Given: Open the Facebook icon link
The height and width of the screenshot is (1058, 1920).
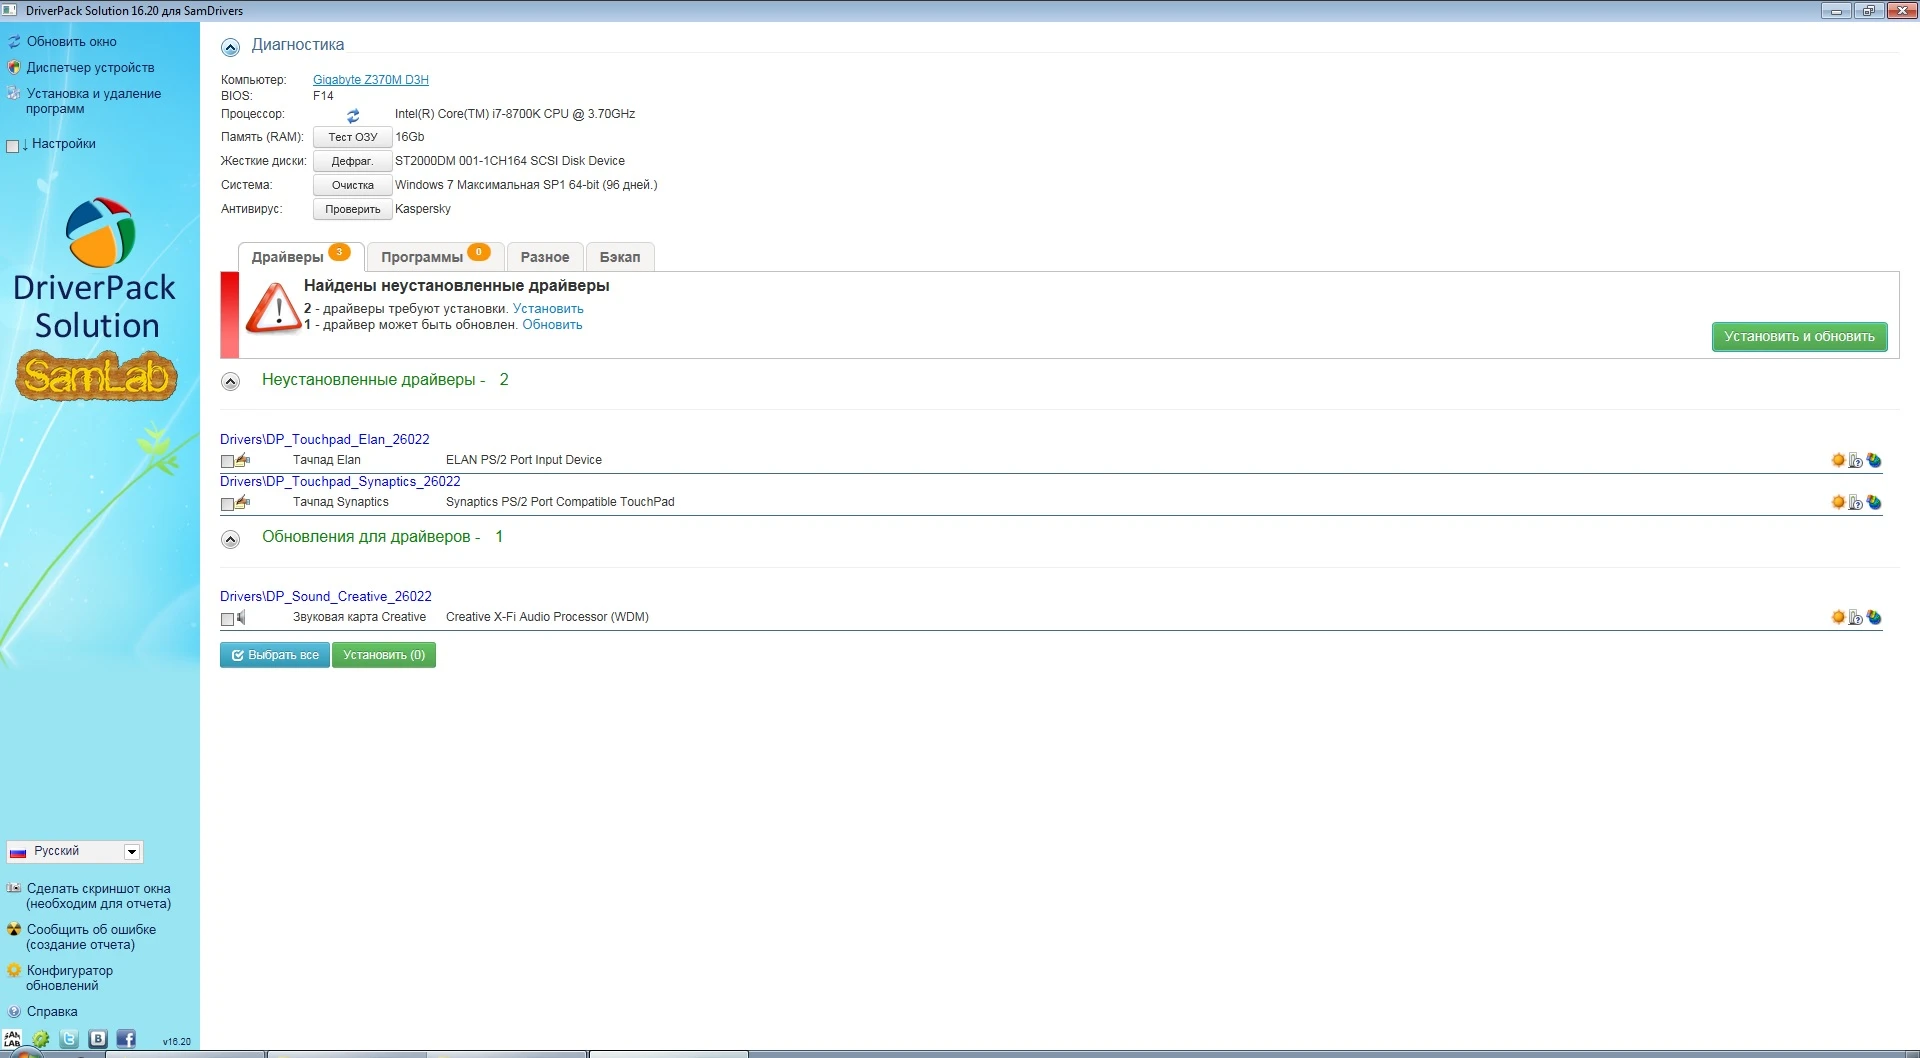Looking at the screenshot, I should click(x=126, y=1039).
